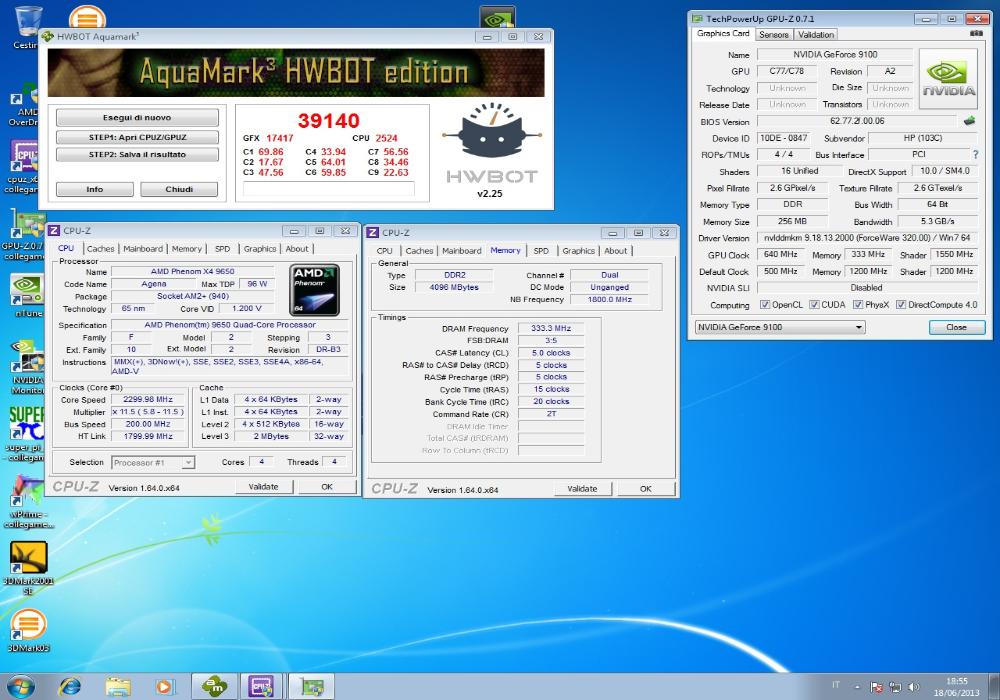Open SPD tab in right CPU-Z

541,251
